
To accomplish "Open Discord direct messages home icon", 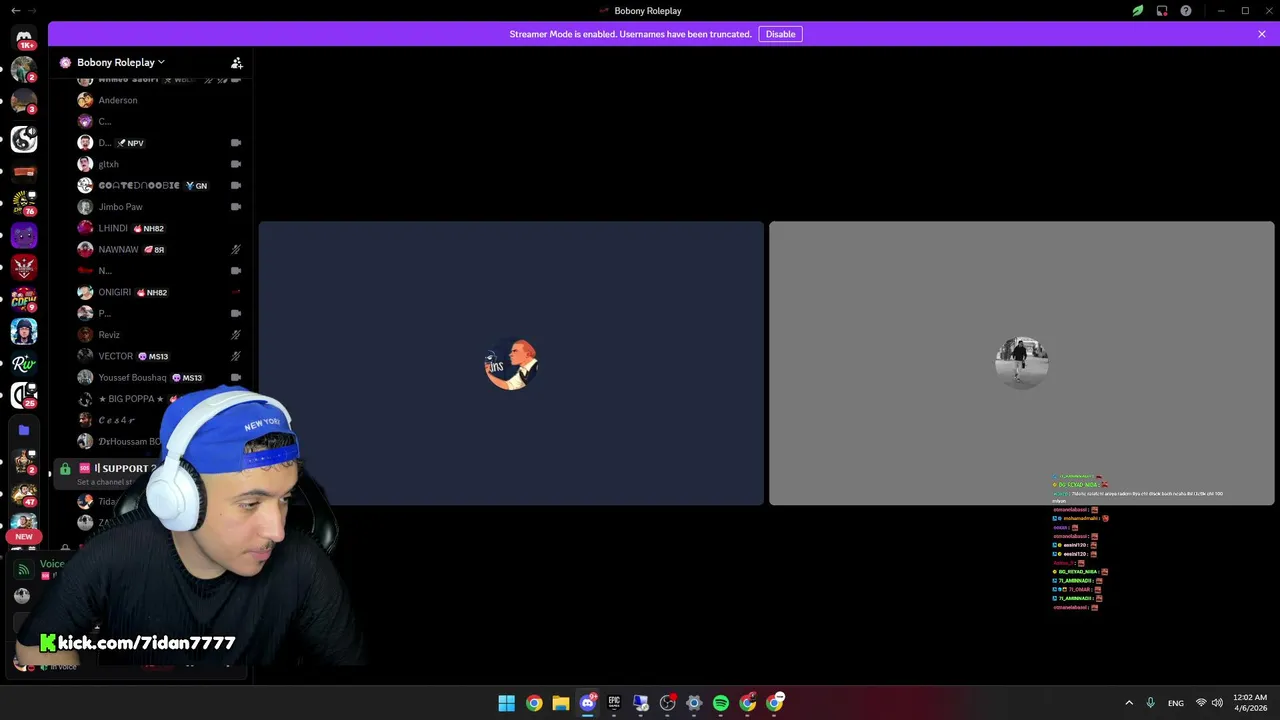I will [24, 37].
